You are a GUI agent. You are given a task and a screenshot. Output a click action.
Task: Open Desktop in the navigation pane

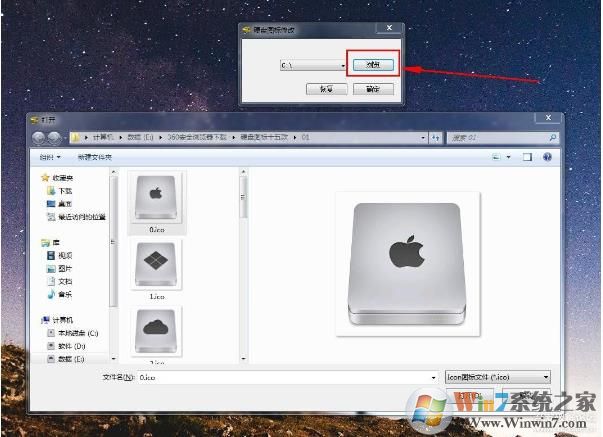click(x=59, y=203)
